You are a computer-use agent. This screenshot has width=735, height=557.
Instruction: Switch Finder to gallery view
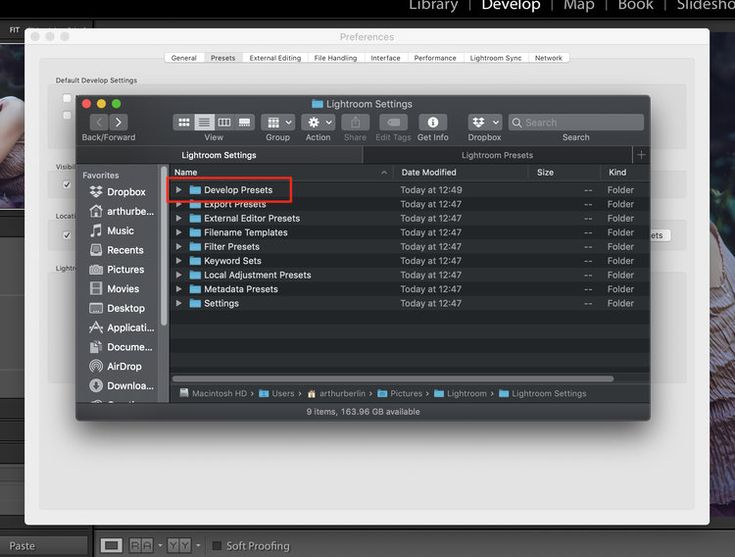244,122
